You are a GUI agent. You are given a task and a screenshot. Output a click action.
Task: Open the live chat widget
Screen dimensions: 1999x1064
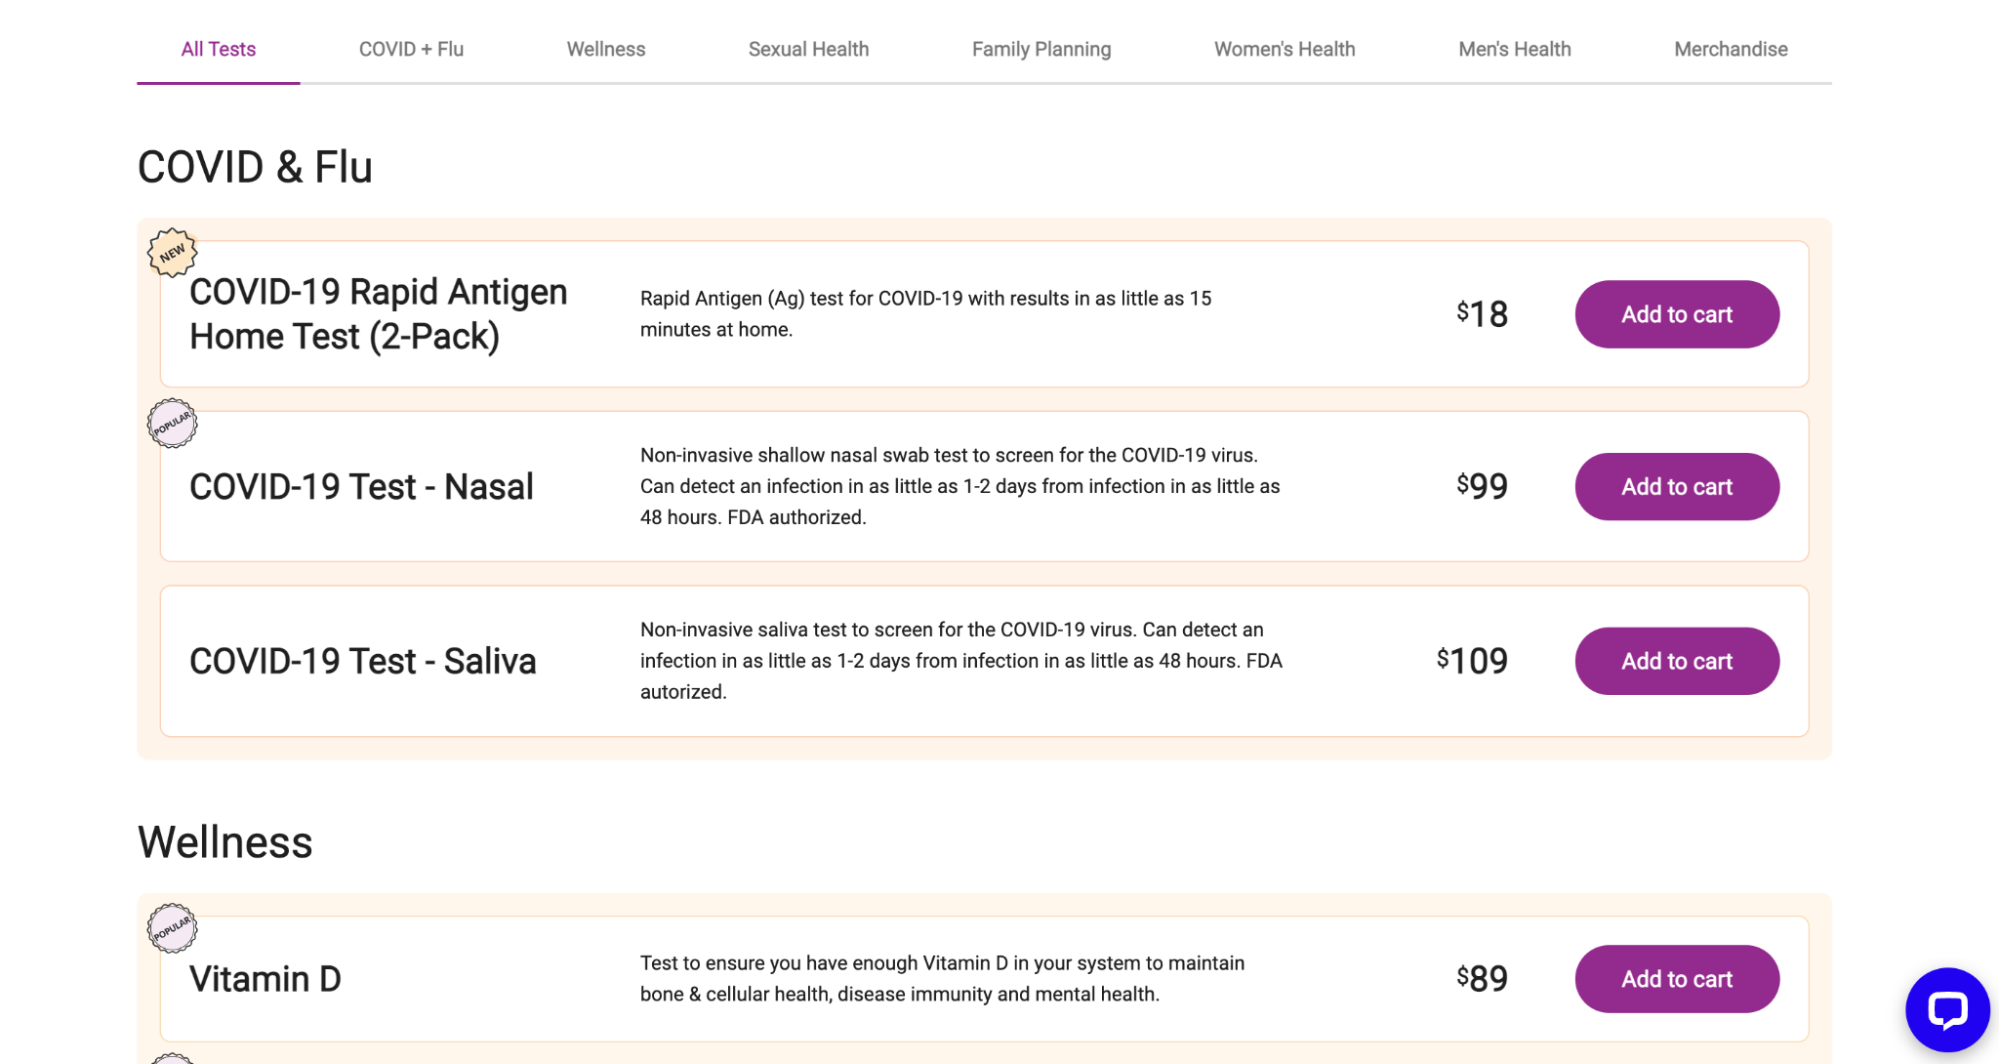coord(1949,1009)
